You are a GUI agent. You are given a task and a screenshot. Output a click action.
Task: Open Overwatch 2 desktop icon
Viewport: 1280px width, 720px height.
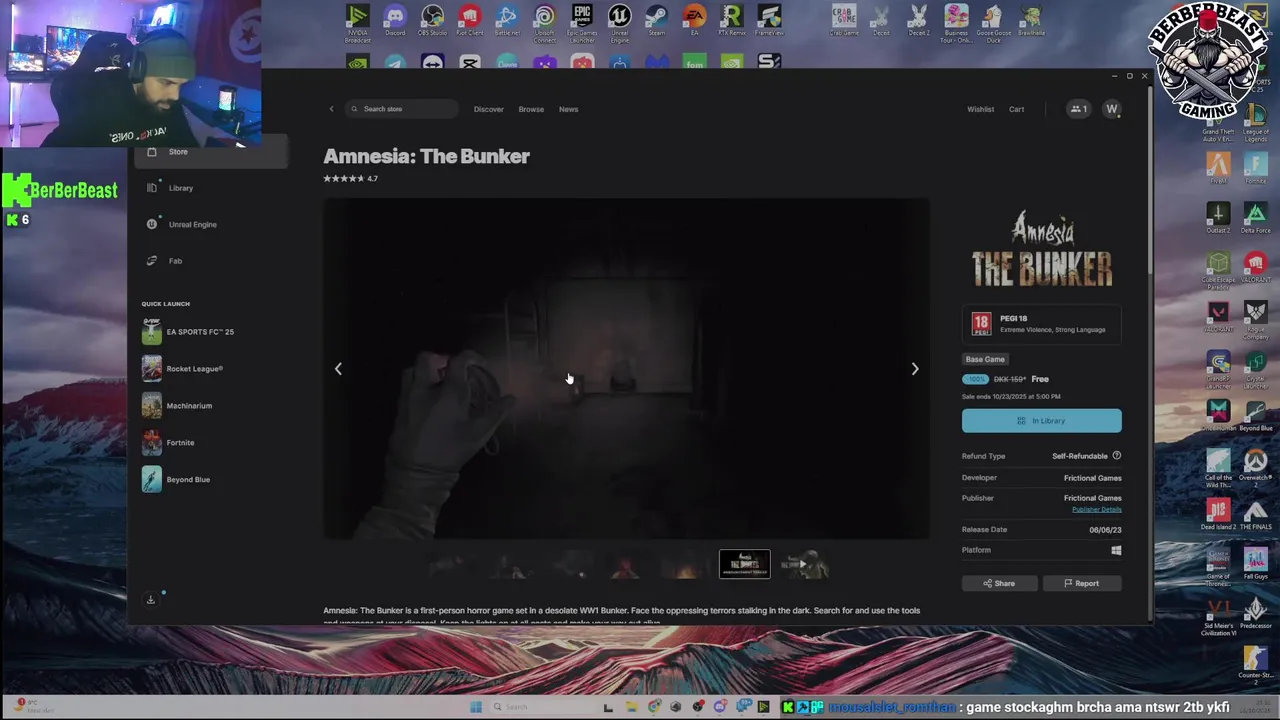(x=1255, y=468)
